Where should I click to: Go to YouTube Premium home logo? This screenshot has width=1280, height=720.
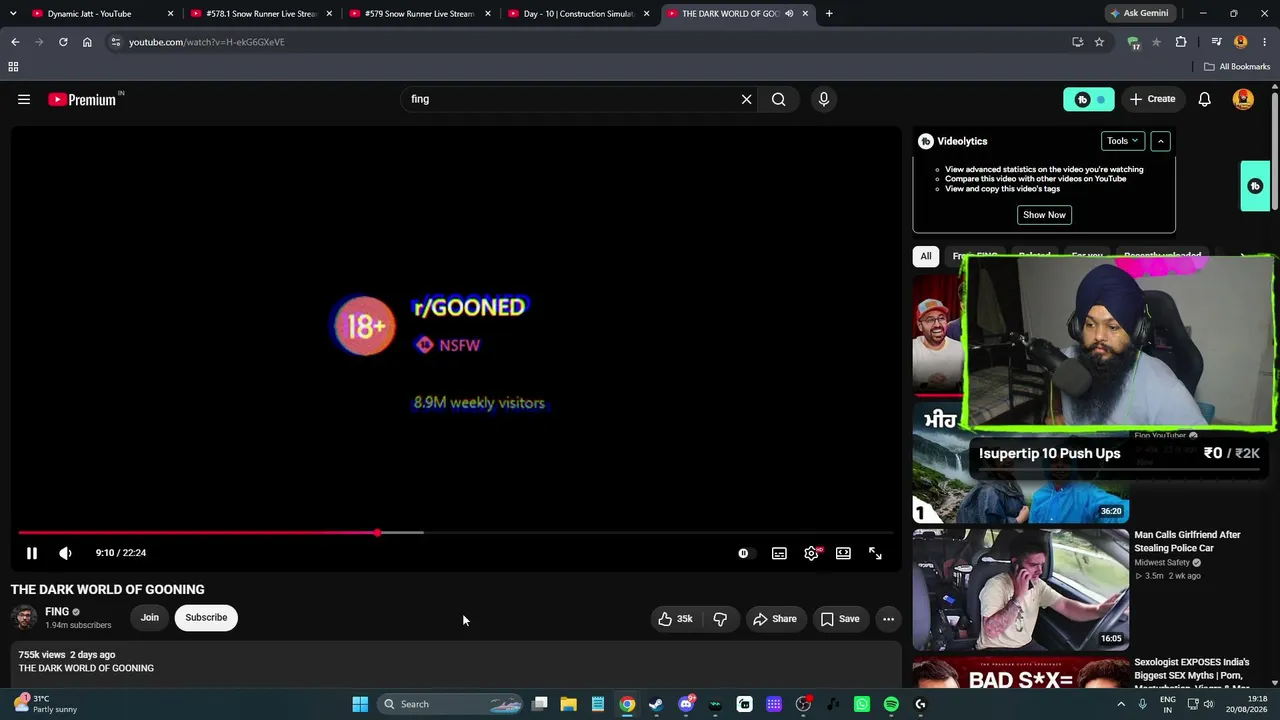tap(82, 99)
